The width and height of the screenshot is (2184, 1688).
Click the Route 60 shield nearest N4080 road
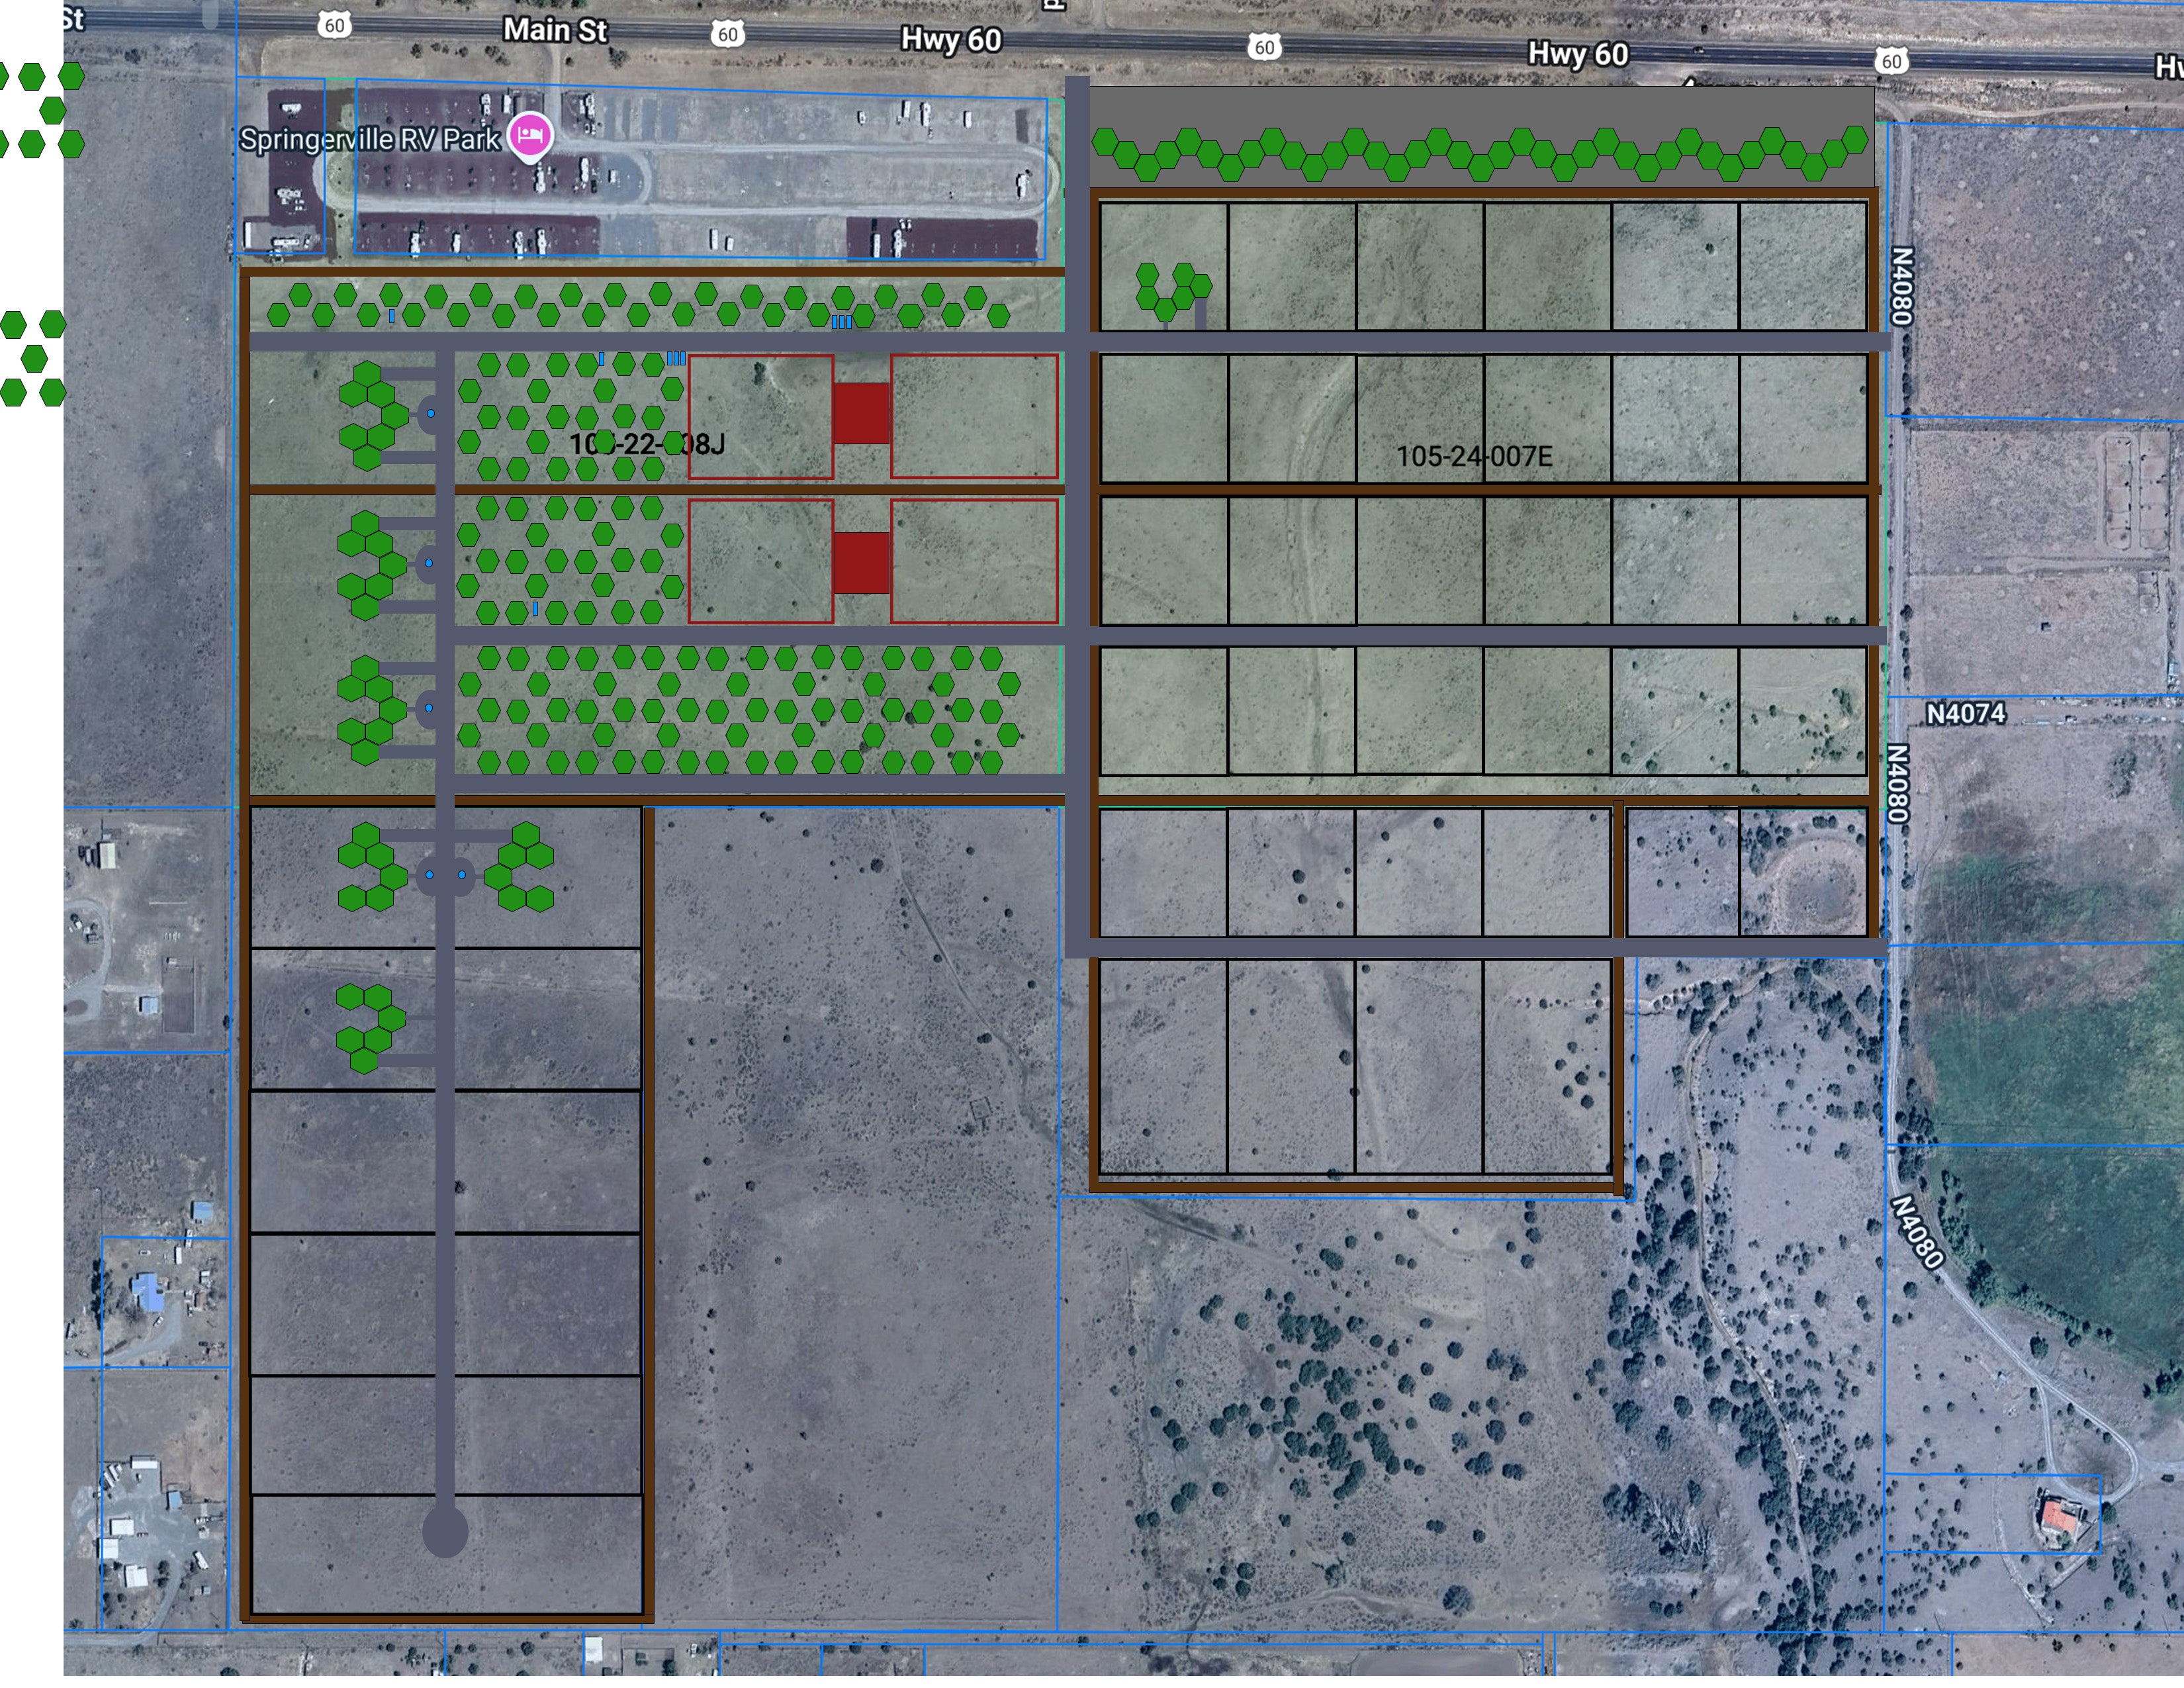(x=1891, y=61)
